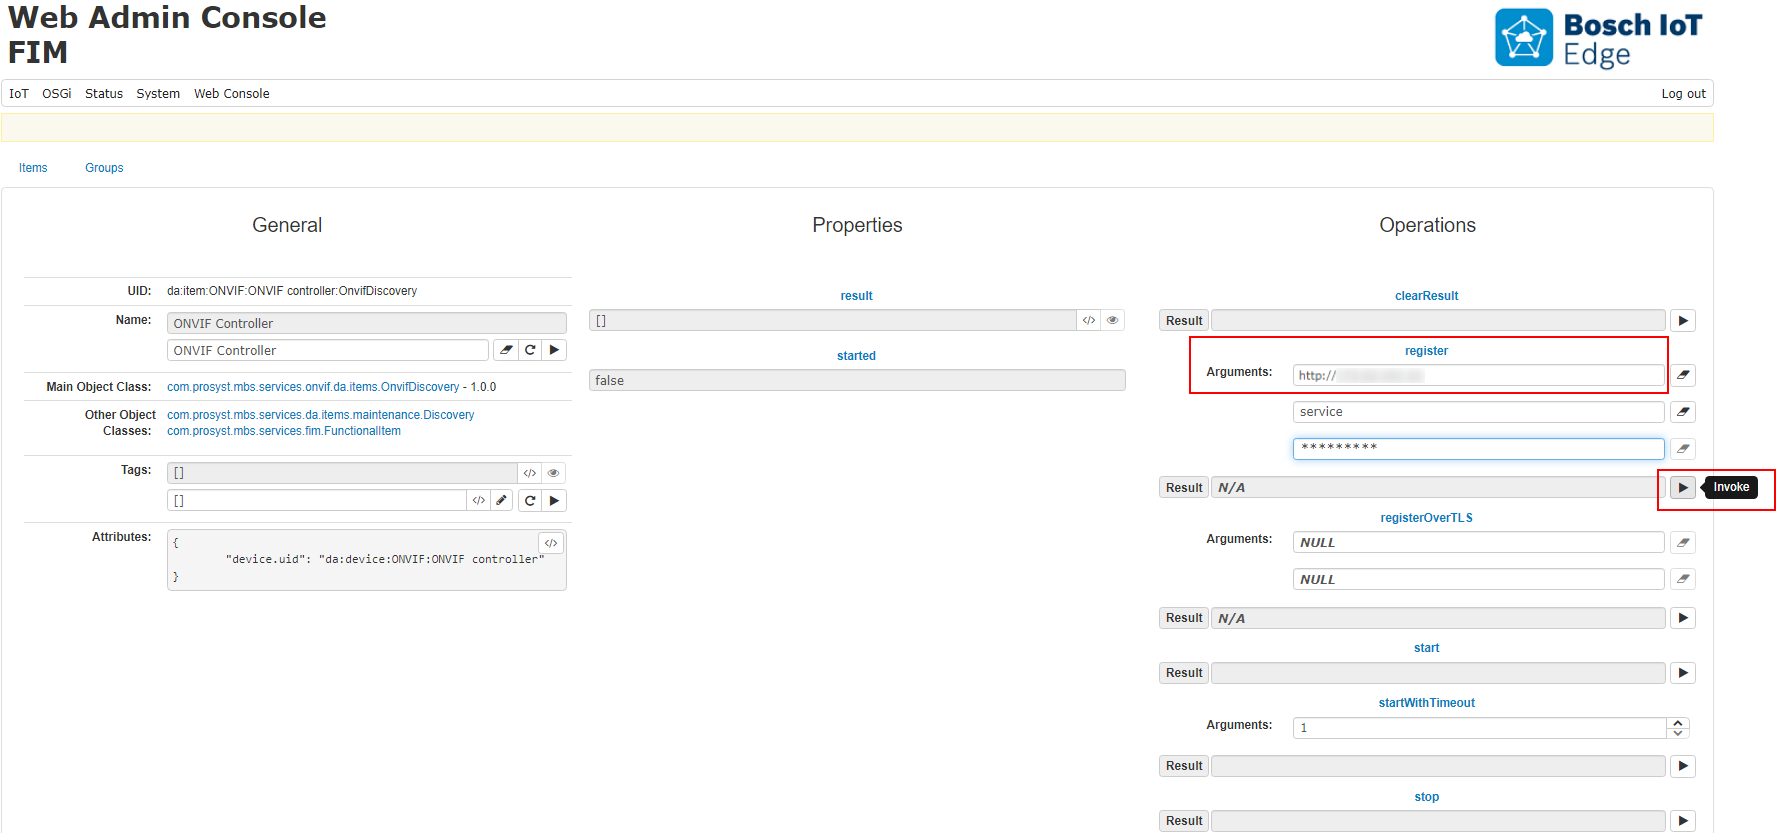Image resolution: width=1778 pixels, height=833 pixels.
Task: Open pencil editor for editable Tags field
Action: (502, 500)
